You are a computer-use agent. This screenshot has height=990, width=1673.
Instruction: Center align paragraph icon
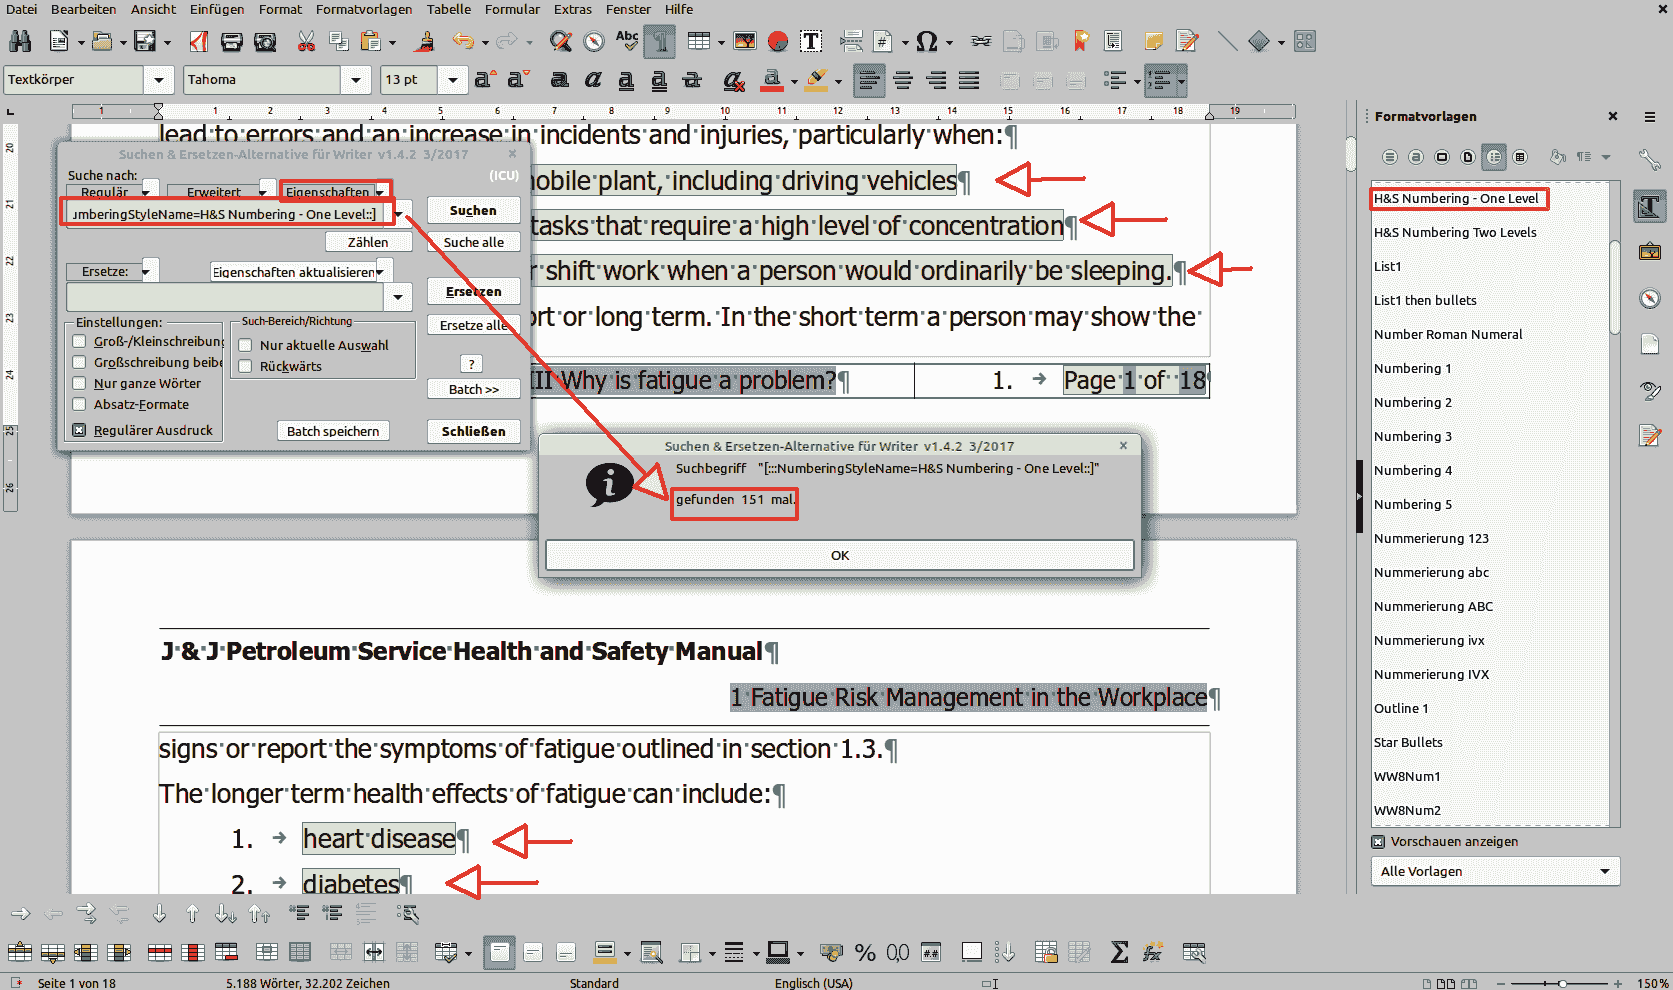pos(903,80)
